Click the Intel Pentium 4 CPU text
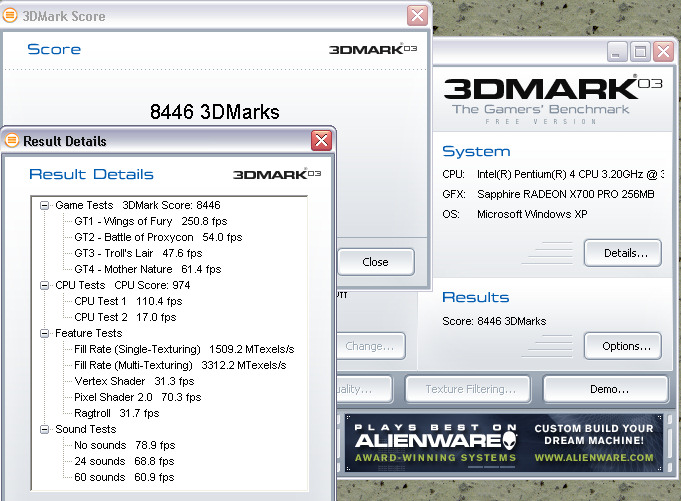The height and width of the screenshot is (501, 681). click(570, 175)
